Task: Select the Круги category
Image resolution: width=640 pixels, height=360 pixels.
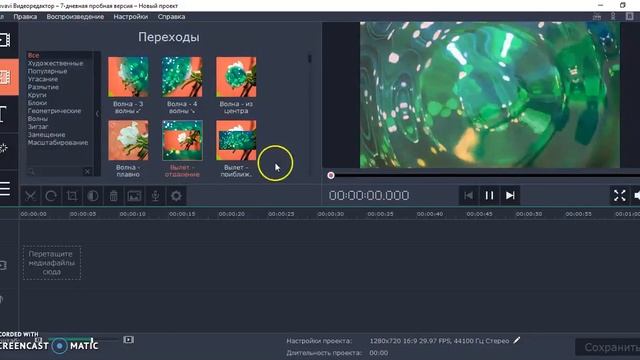Action: tap(37, 95)
